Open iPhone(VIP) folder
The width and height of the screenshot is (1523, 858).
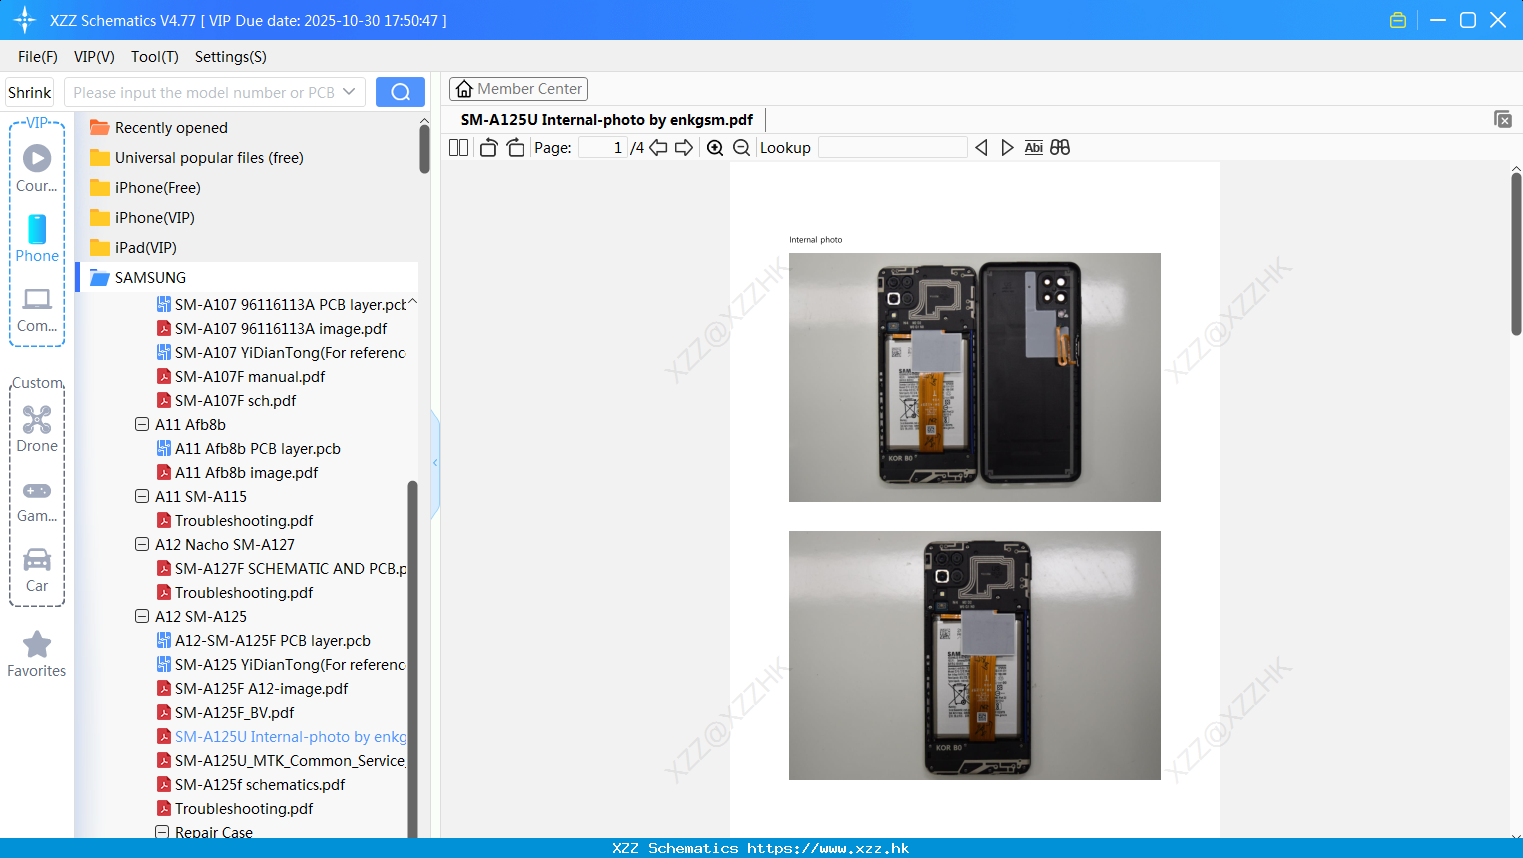point(154,217)
